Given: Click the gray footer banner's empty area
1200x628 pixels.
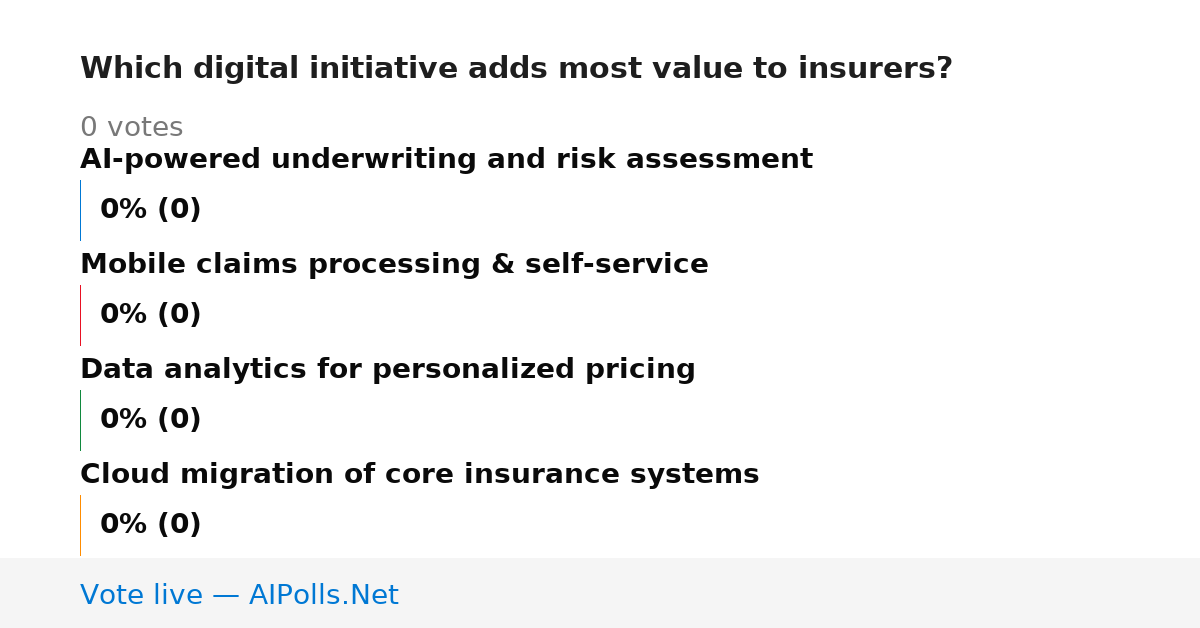Looking at the screenshot, I should tap(800, 593).
